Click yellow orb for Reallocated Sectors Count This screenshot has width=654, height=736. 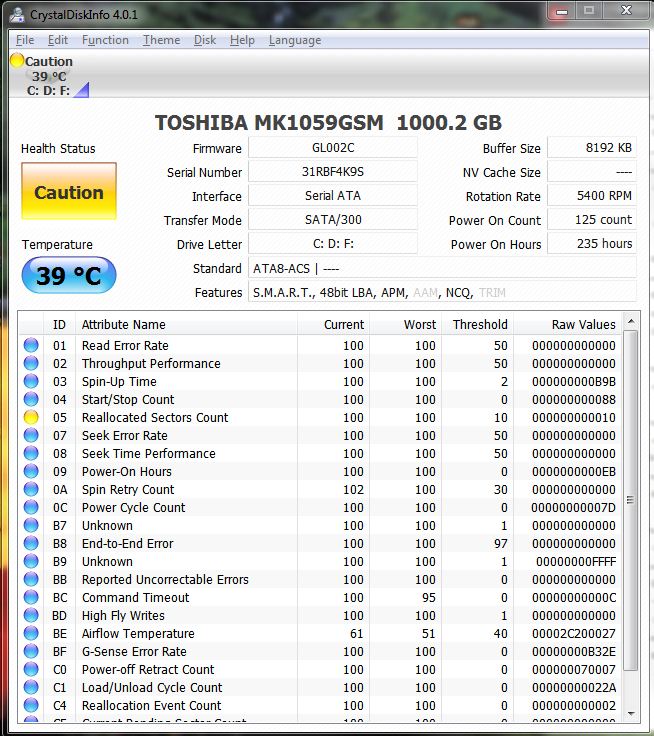[31, 417]
